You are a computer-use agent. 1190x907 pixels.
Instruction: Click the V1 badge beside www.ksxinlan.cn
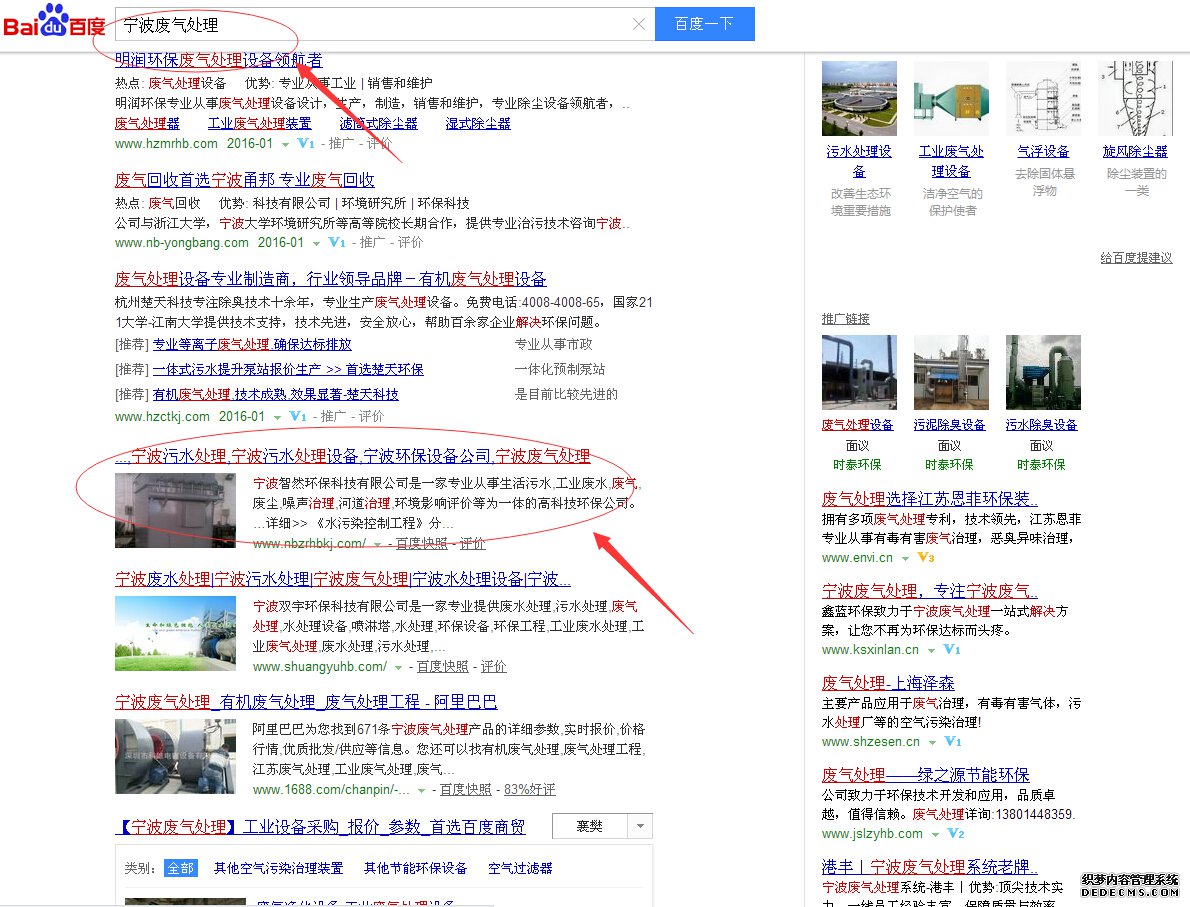pyautogui.click(x=952, y=649)
